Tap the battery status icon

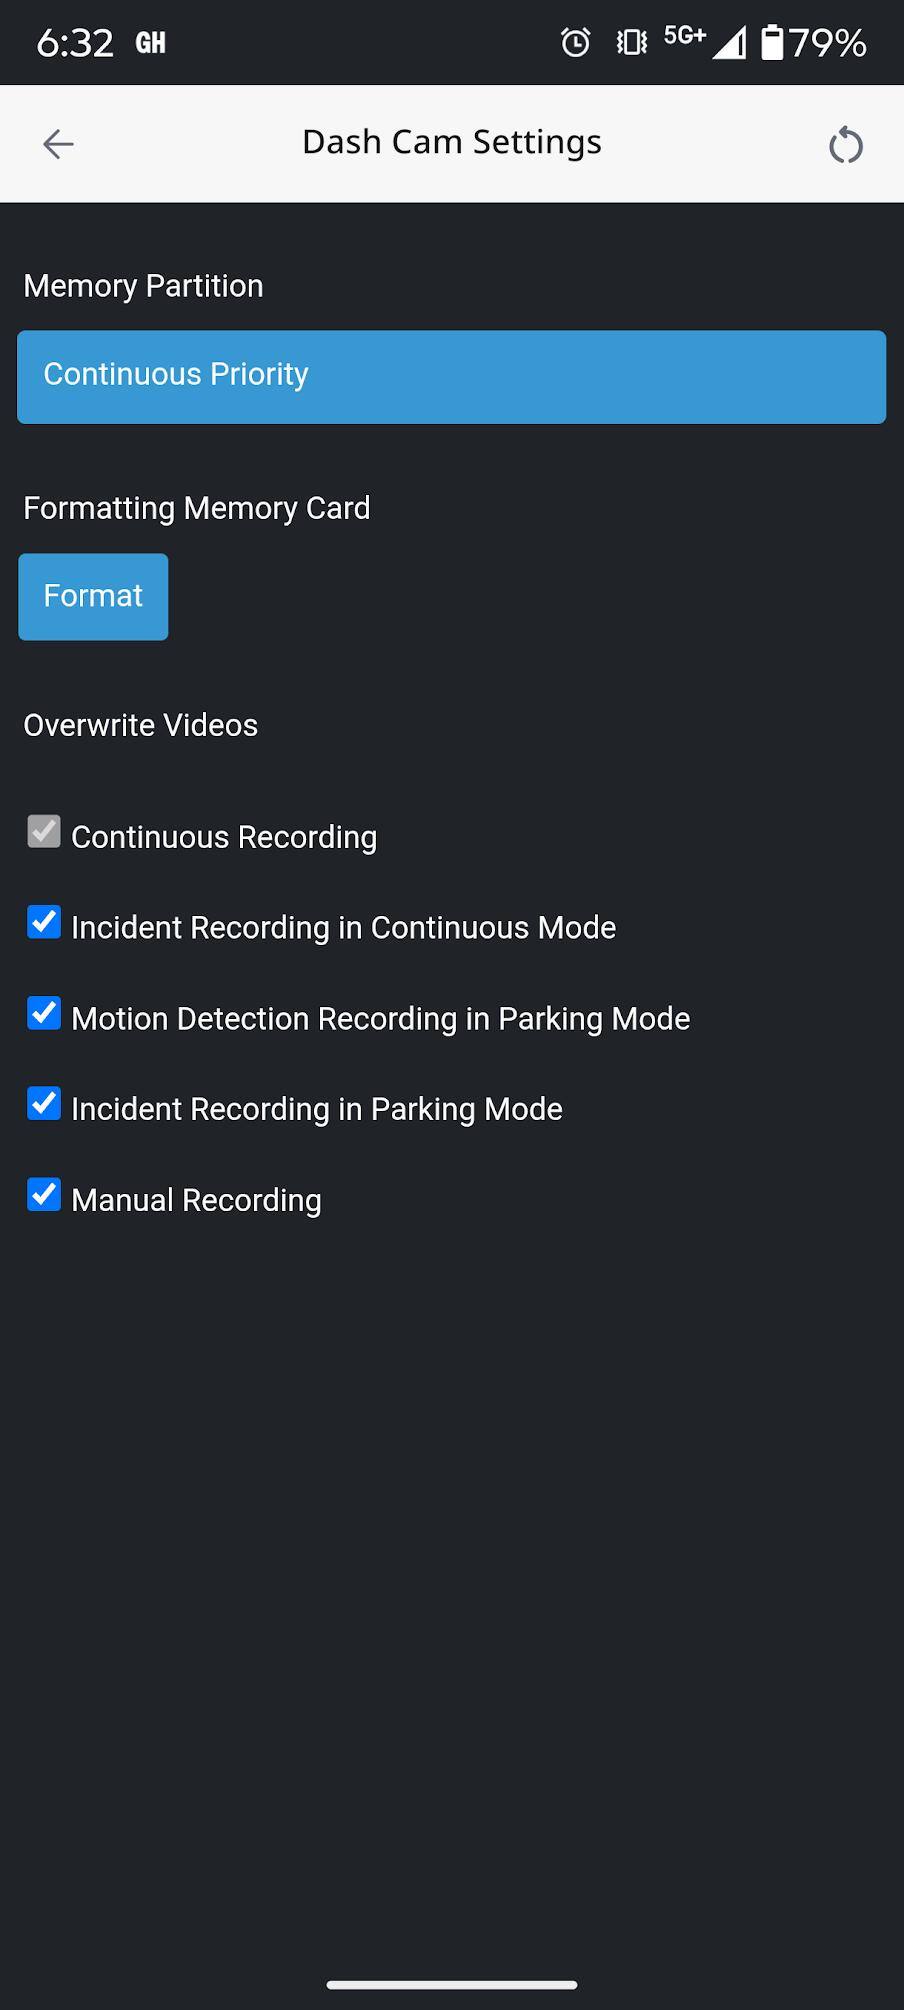pyautogui.click(x=772, y=42)
